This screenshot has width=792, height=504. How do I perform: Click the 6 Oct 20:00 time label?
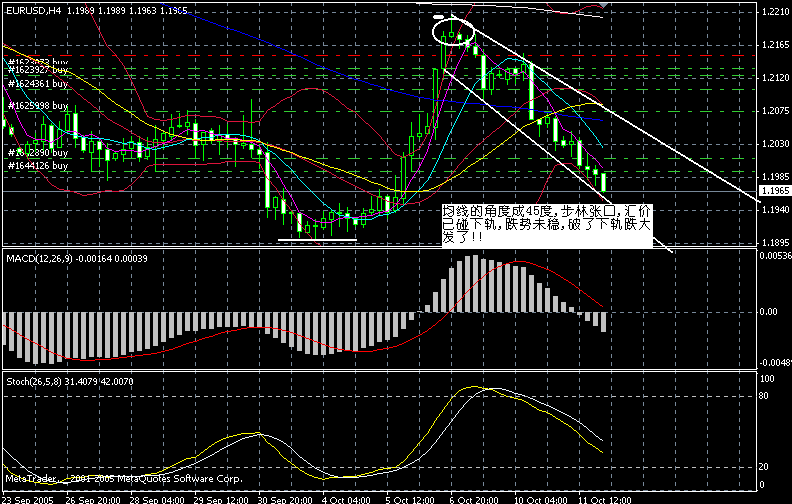click(x=475, y=500)
